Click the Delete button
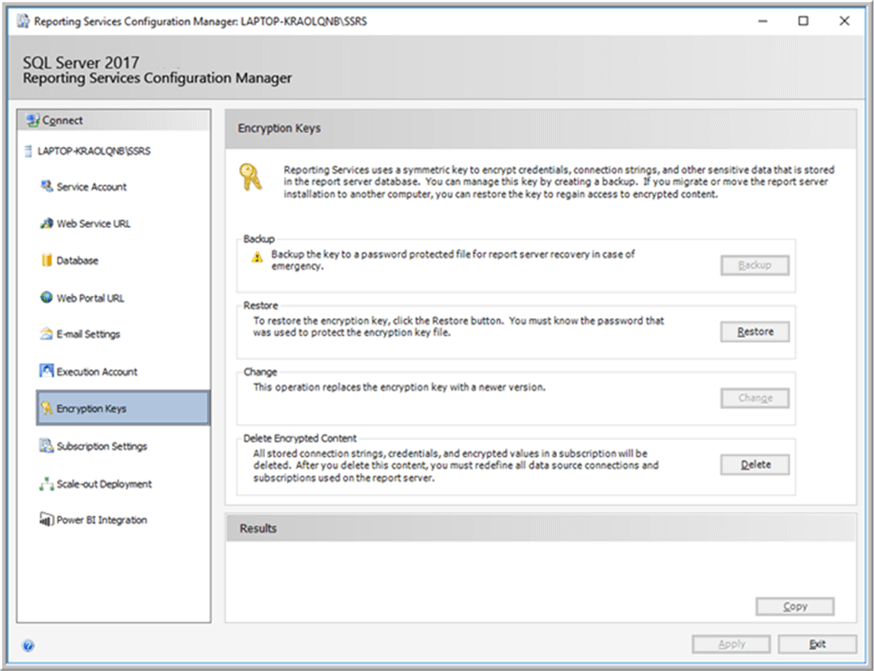 [755, 464]
